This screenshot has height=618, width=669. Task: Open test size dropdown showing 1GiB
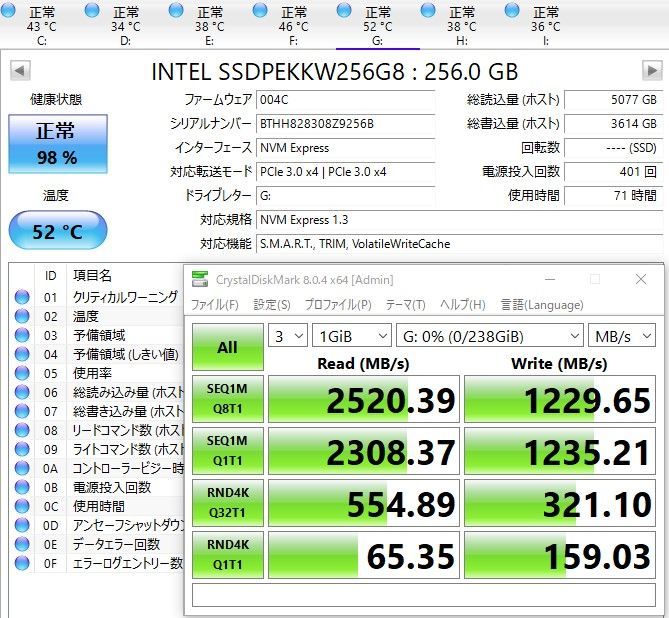[x=352, y=336]
